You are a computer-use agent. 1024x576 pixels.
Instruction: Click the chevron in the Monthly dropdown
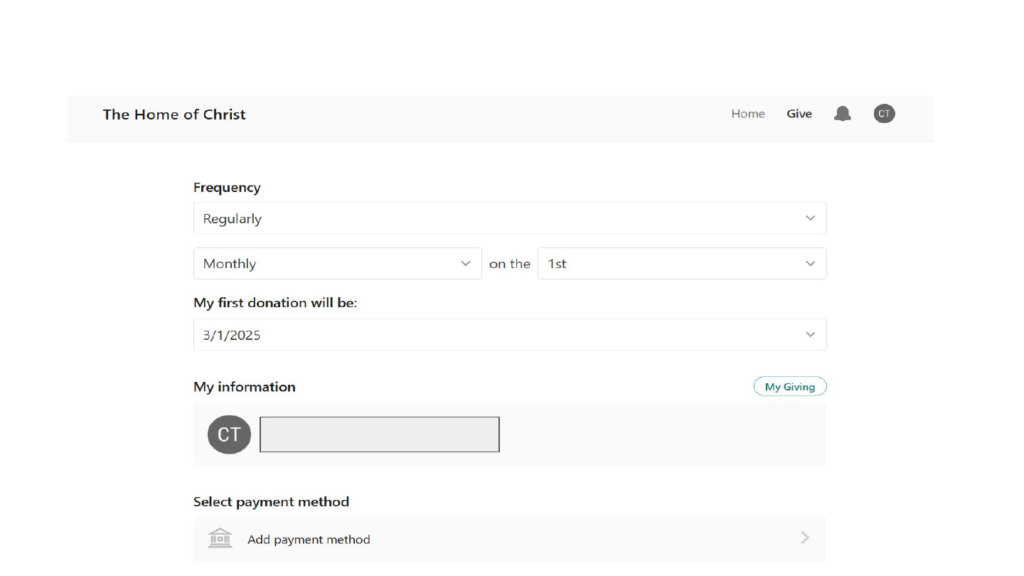click(x=466, y=264)
